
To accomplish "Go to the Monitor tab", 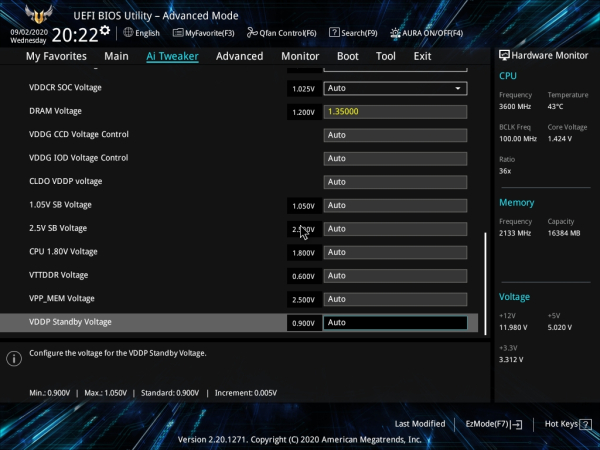I will 300,56.
